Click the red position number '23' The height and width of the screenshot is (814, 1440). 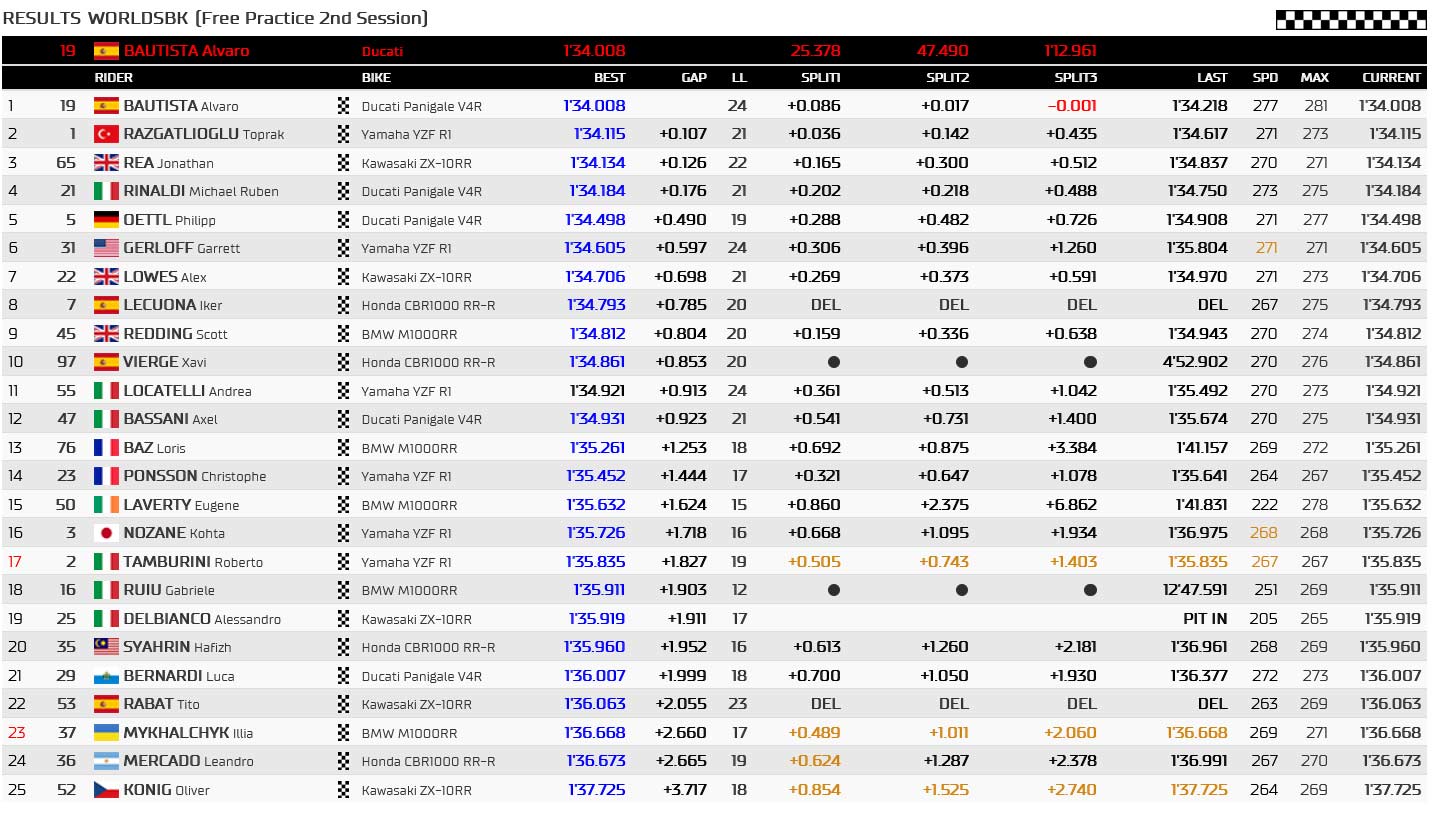pos(17,732)
